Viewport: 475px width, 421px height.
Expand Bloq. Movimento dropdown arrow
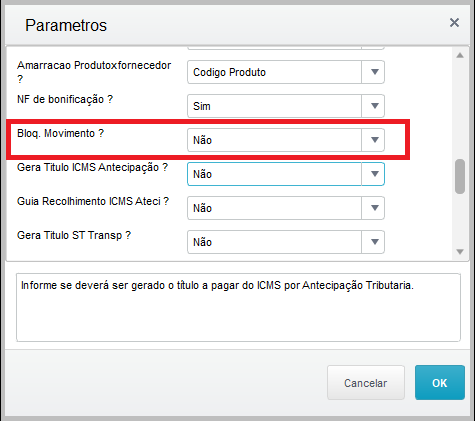(x=374, y=140)
